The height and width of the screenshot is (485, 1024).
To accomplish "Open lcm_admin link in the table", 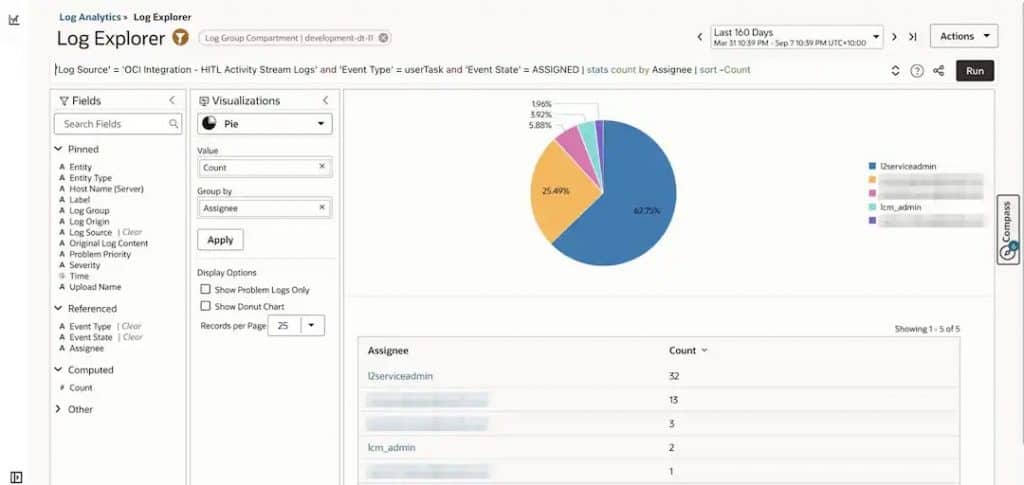I will point(391,448).
